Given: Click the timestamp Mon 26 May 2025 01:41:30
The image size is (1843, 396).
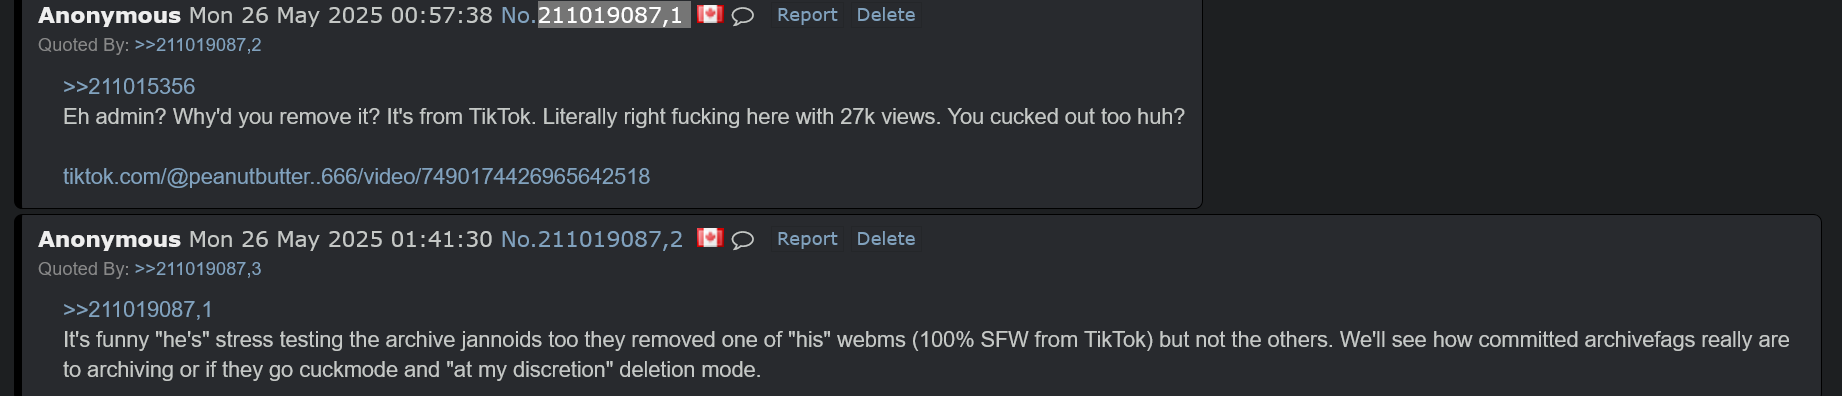Looking at the screenshot, I should 341,239.
